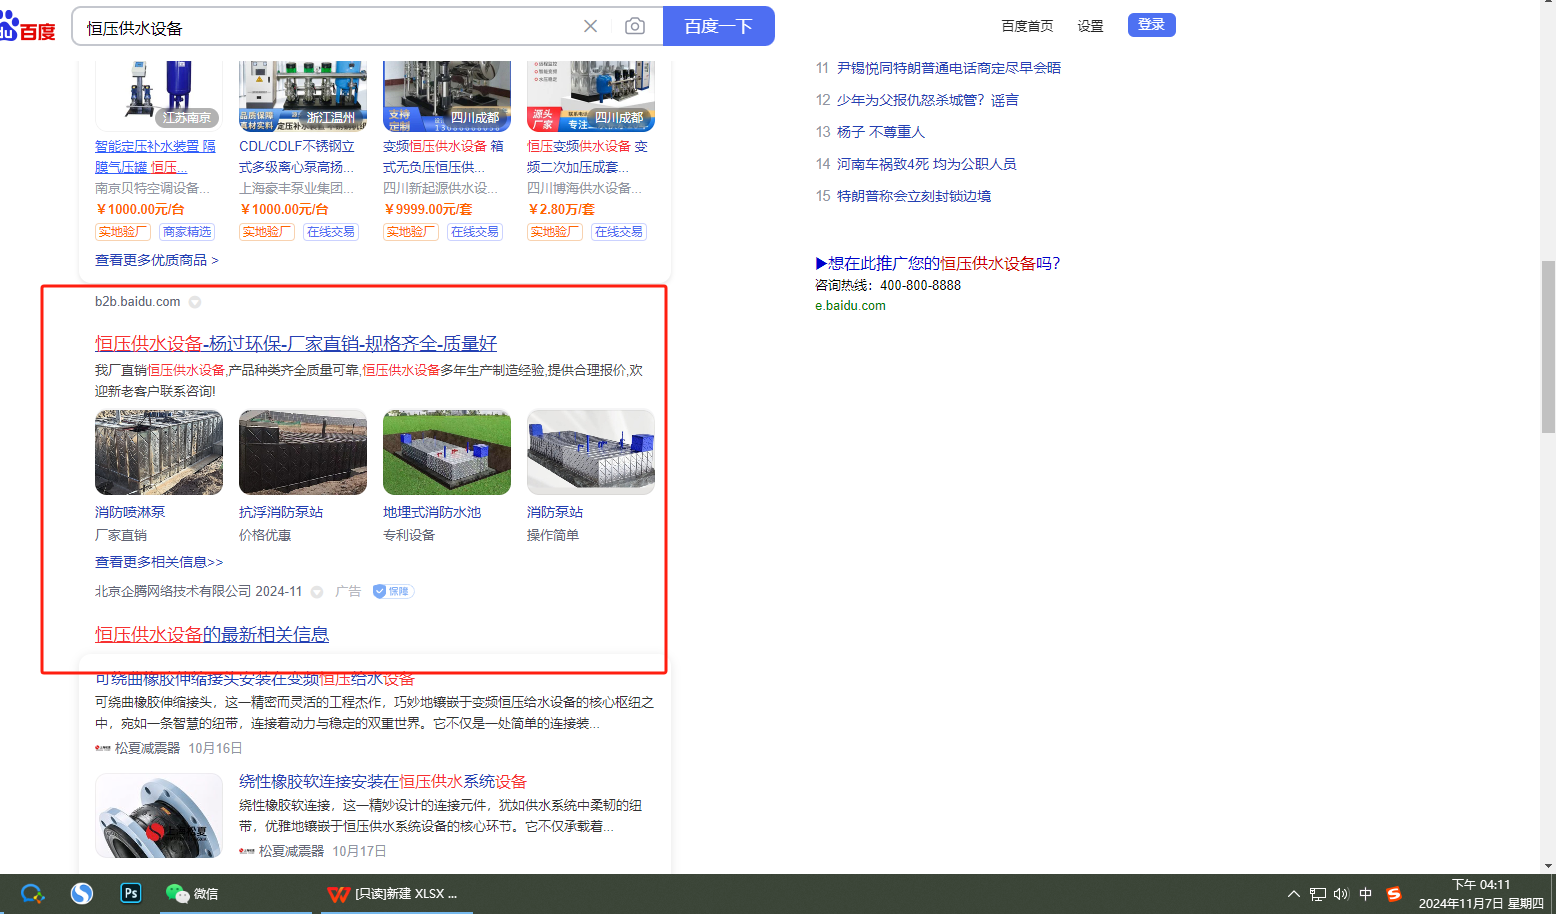Click the 百度一下 search button

click(718, 26)
